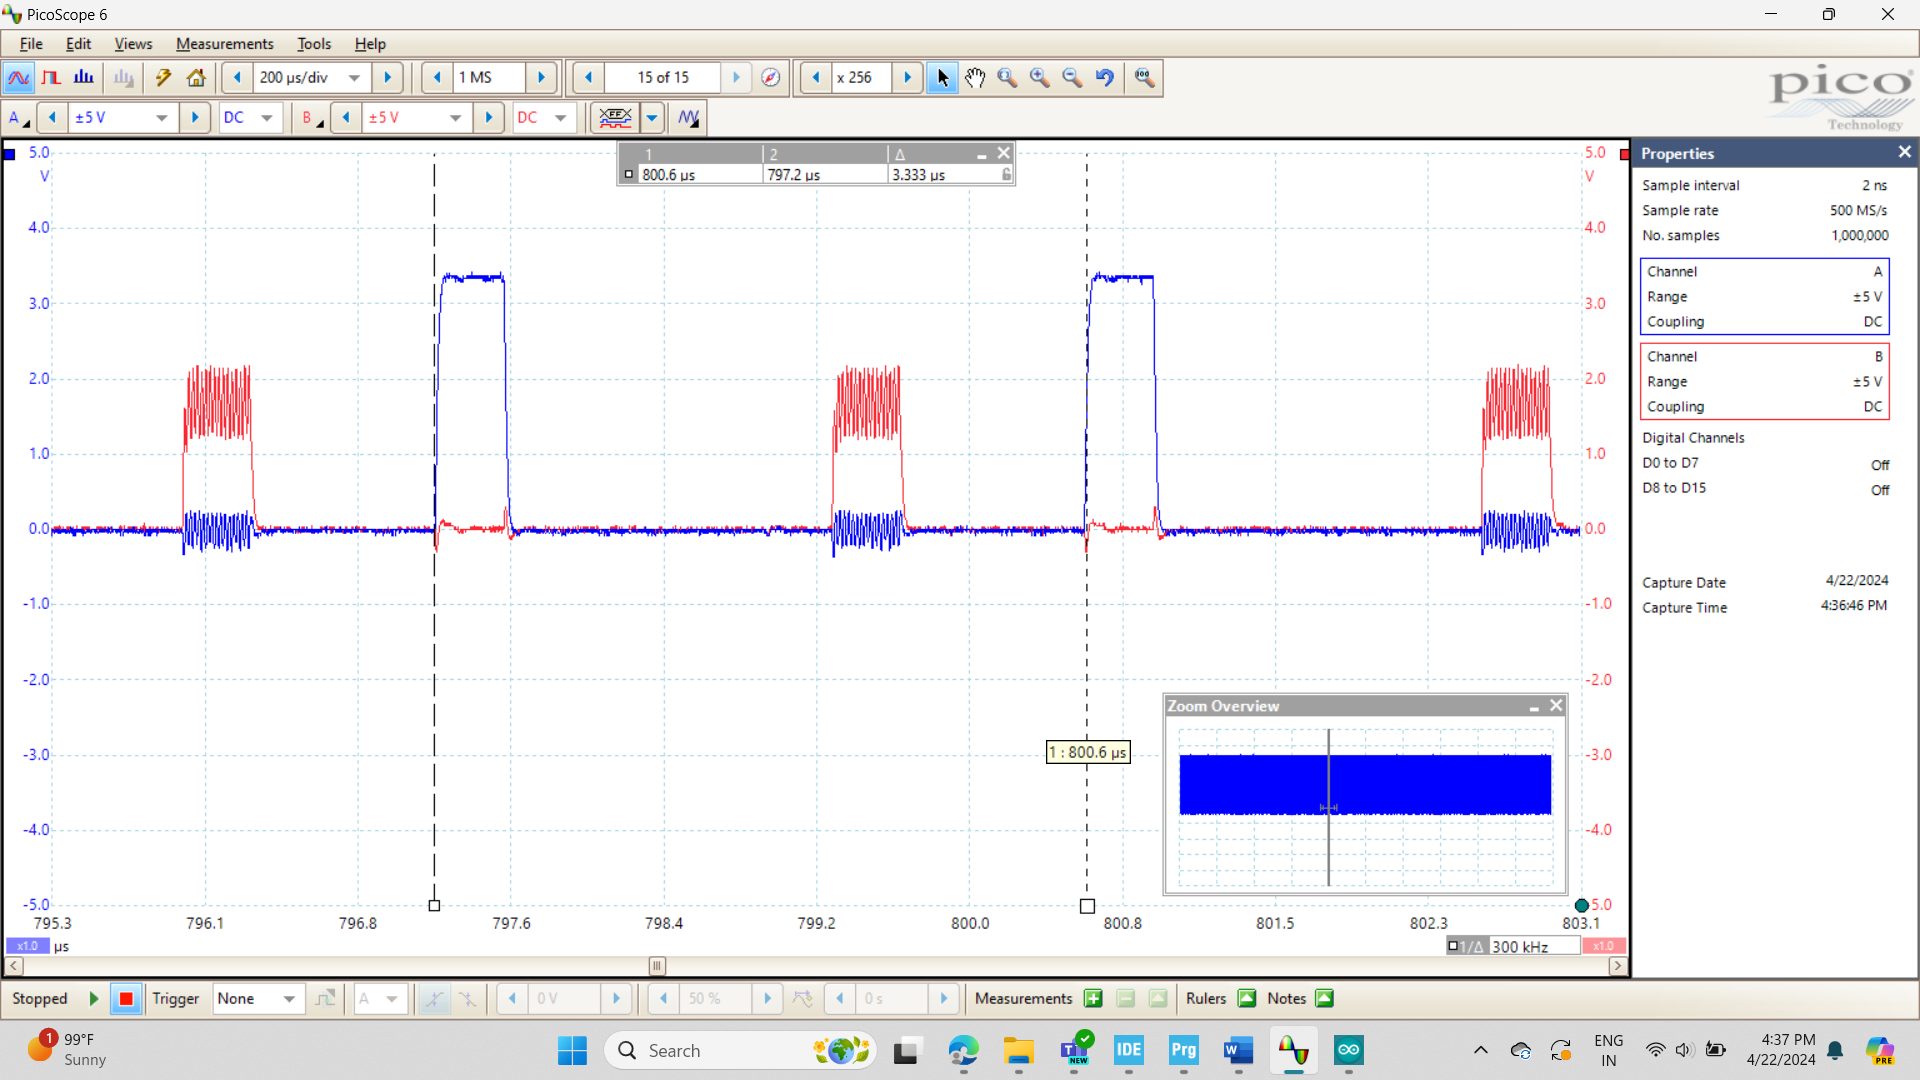This screenshot has height=1080, width=1920.
Task: Select the Scope view mode icon
Action: pyautogui.click(x=18, y=77)
